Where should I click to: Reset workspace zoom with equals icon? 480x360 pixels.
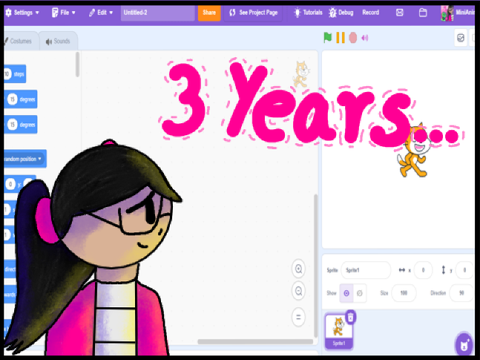click(298, 317)
